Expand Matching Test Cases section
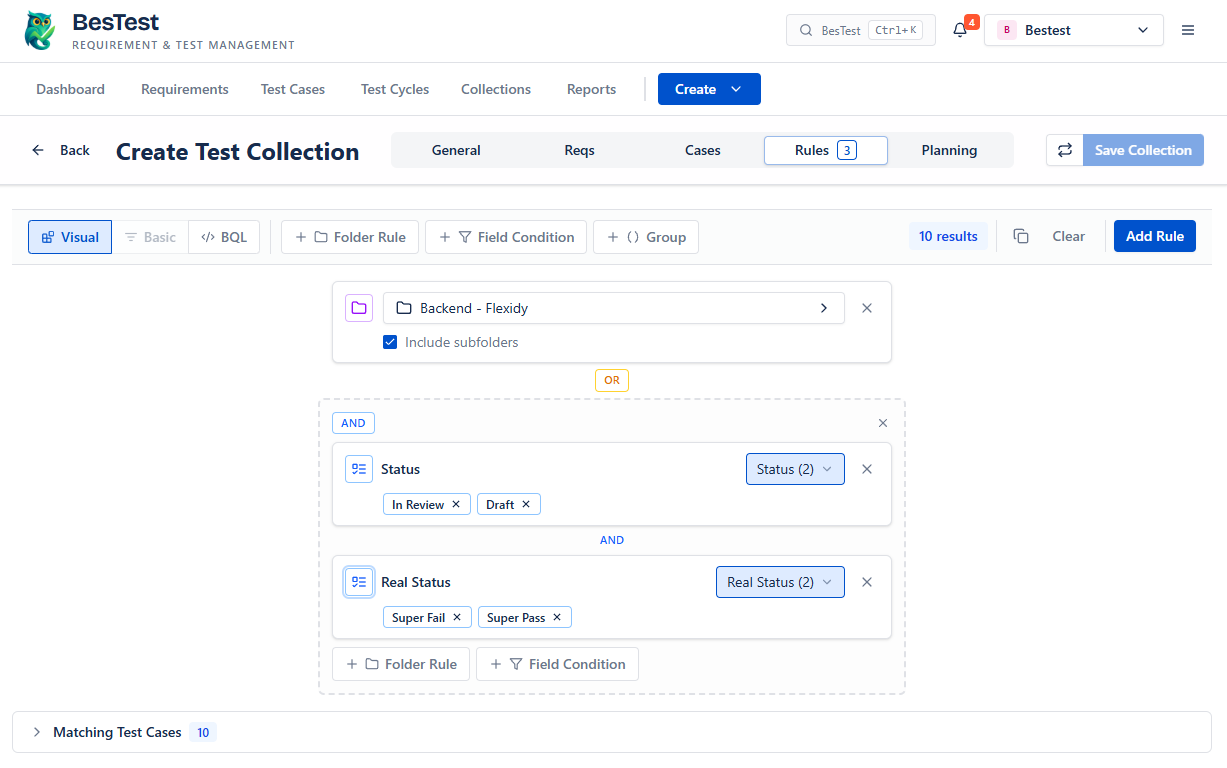The width and height of the screenshot is (1227, 768). pos(611,732)
